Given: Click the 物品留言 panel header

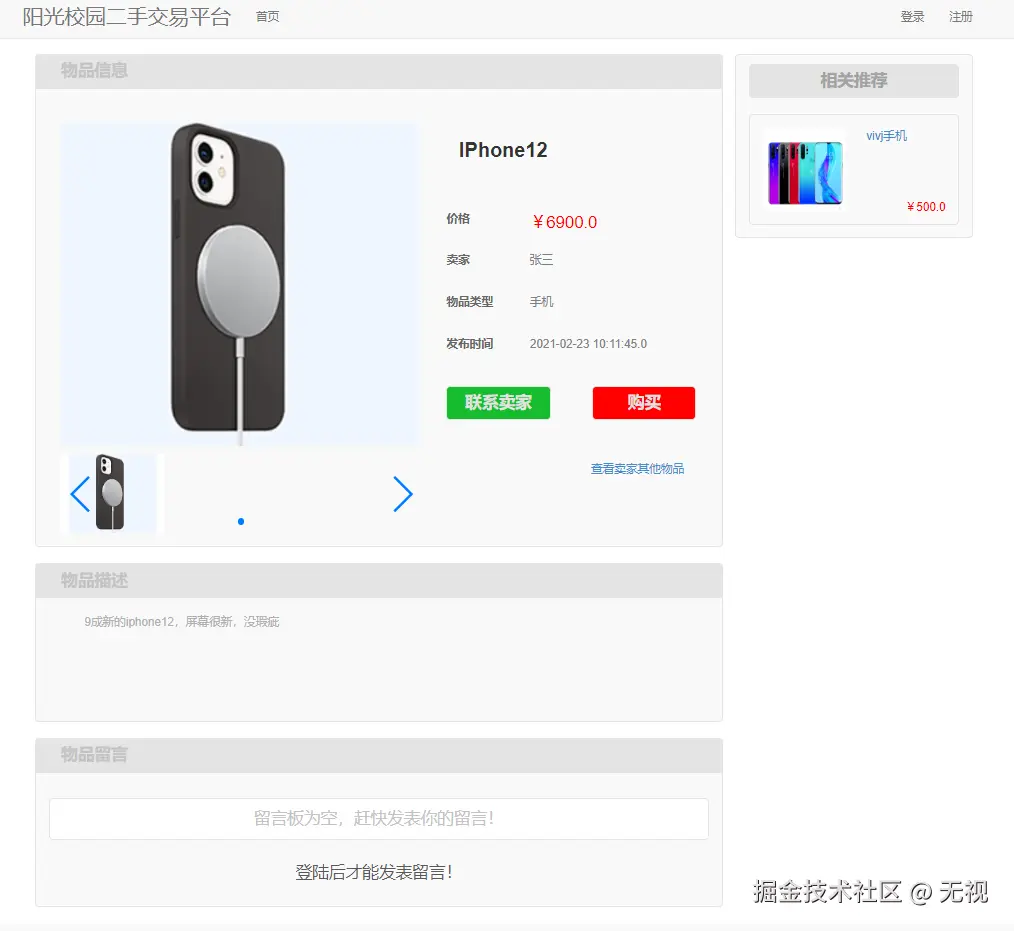Looking at the screenshot, I should click(x=379, y=755).
